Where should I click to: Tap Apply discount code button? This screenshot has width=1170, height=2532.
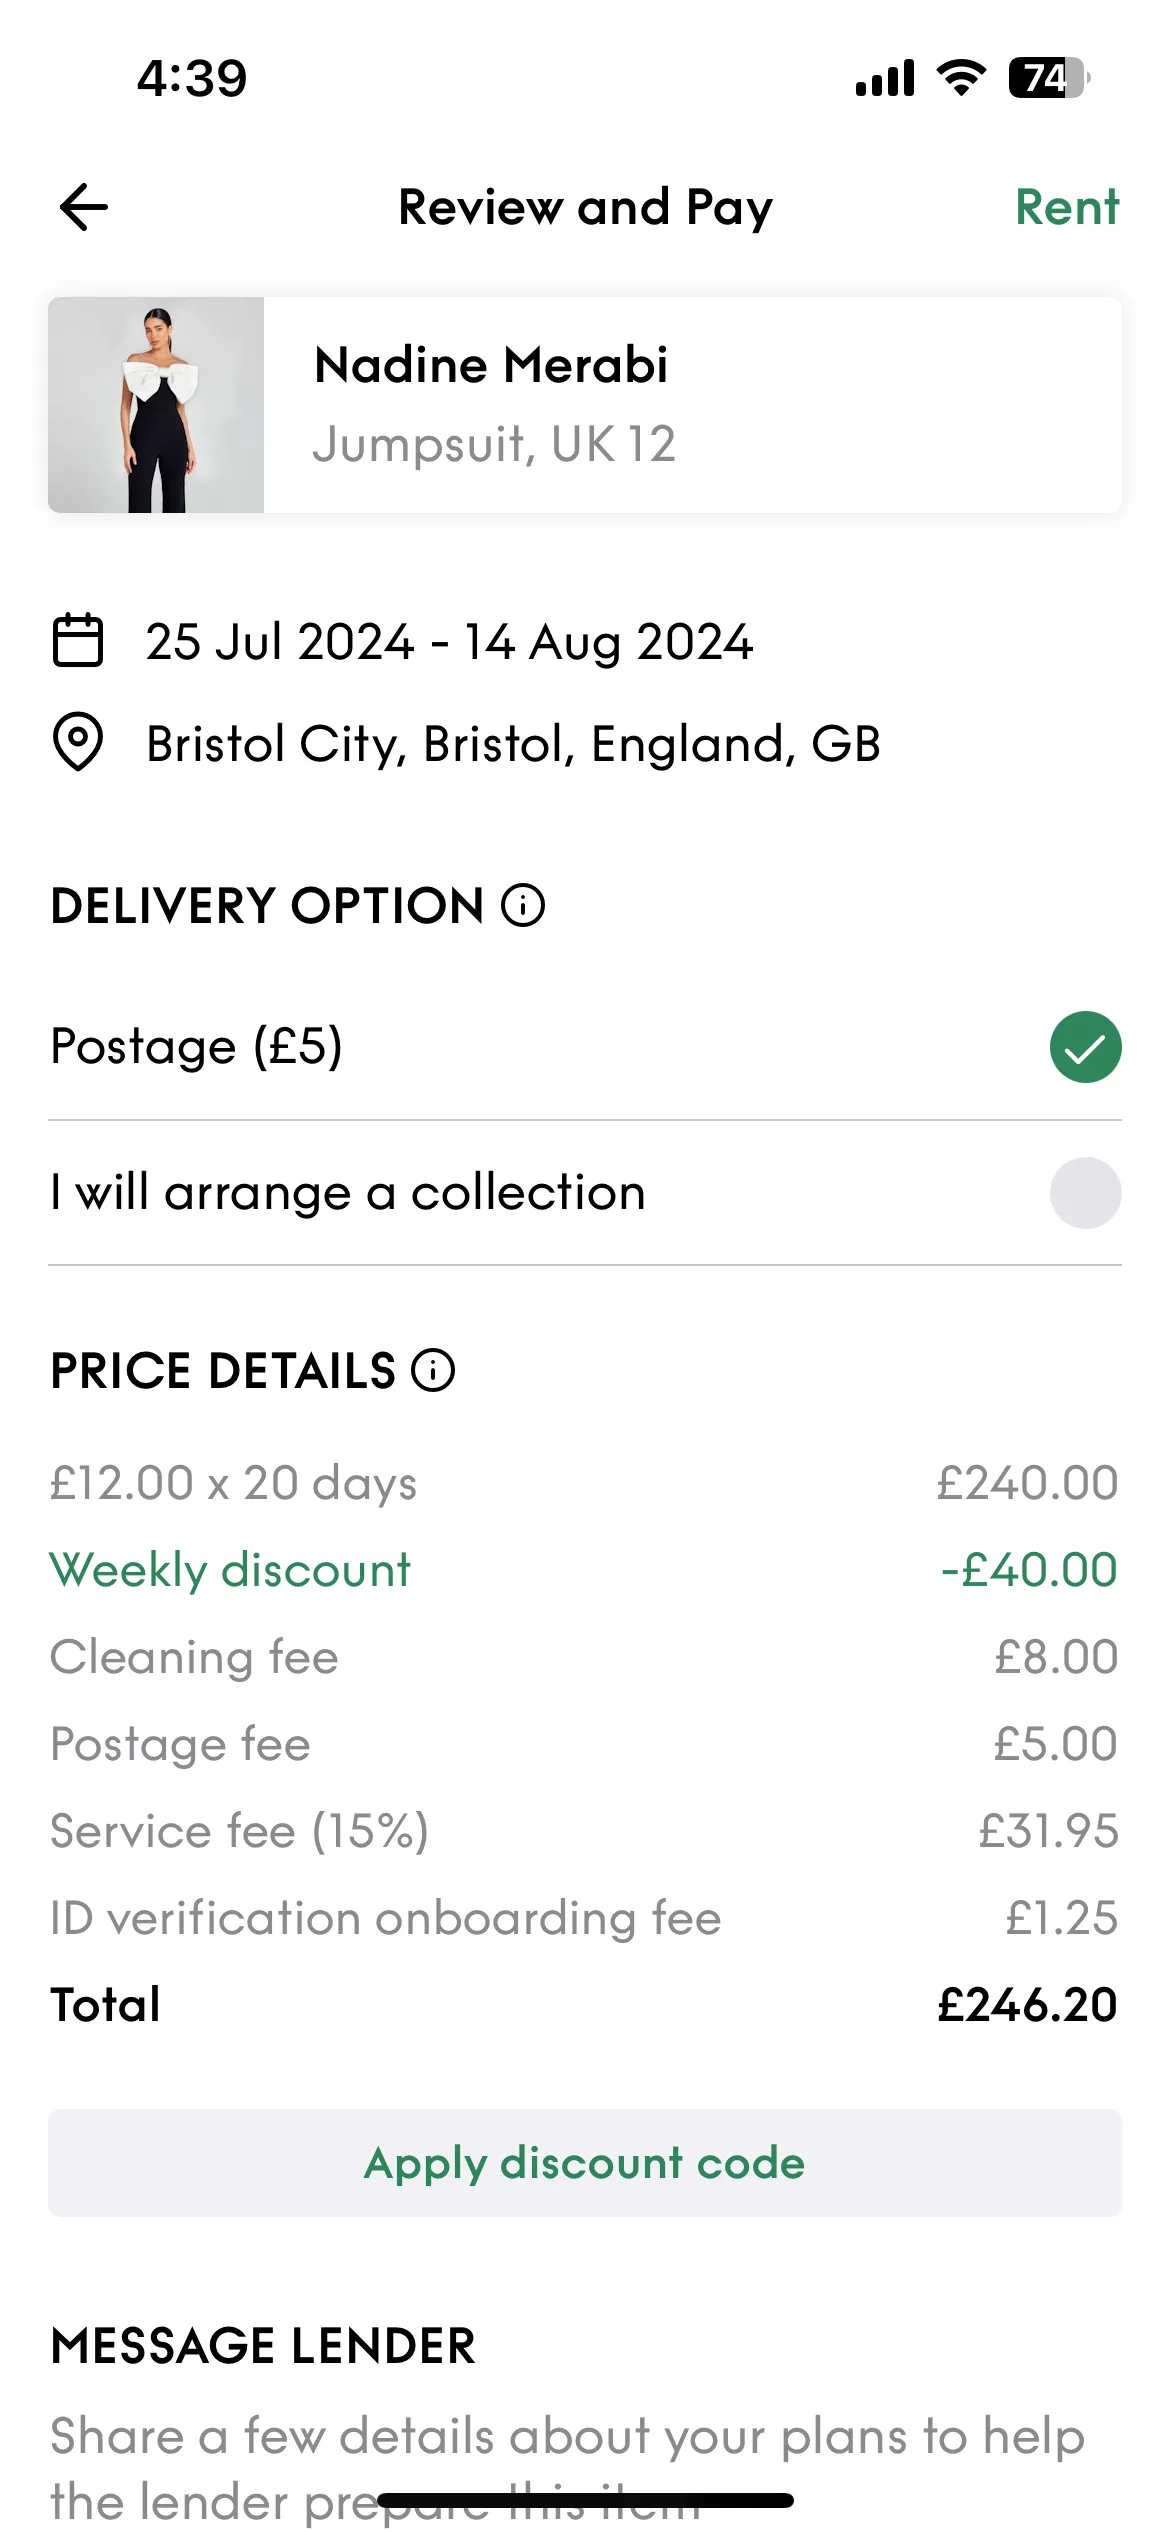tap(585, 2163)
